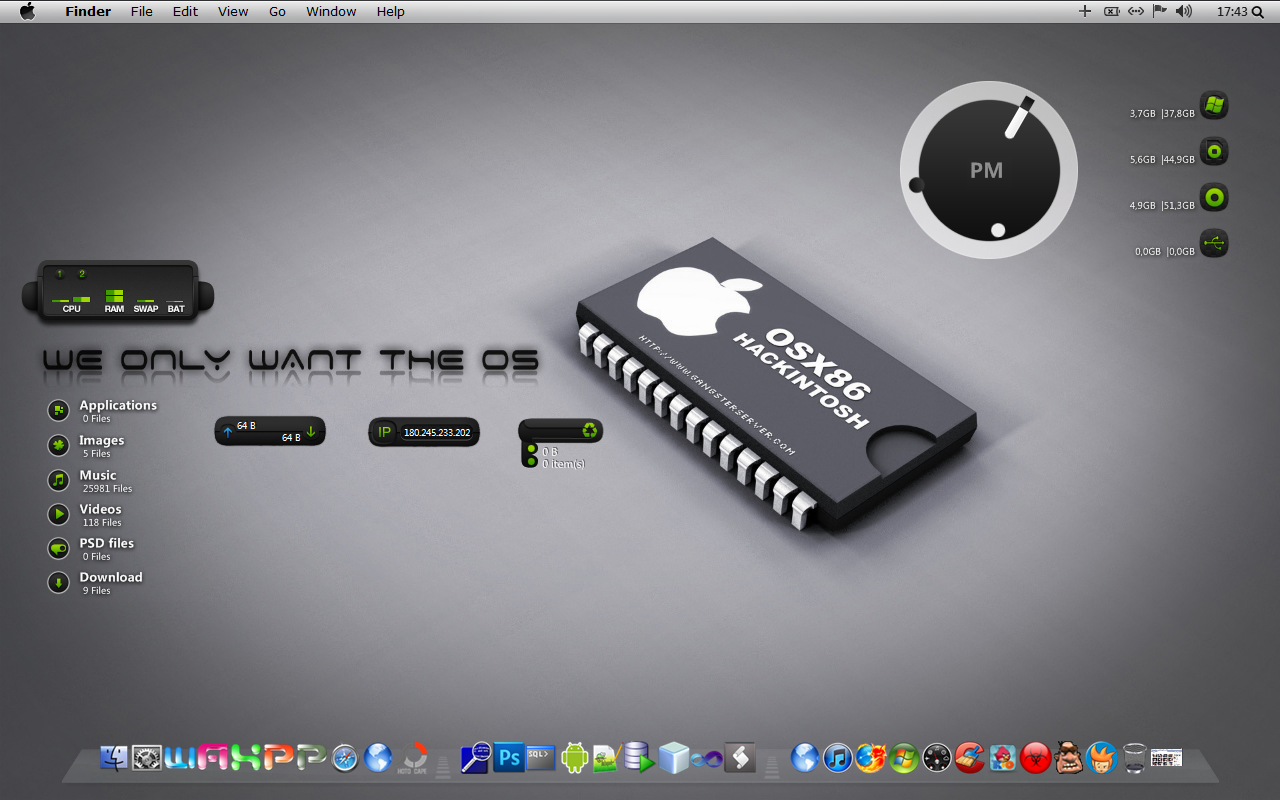Image resolution: width=1280 pixels, height=800 pixels.
Task: Open the Dashboard gauge icon
Action: click(x=937, y=758)
